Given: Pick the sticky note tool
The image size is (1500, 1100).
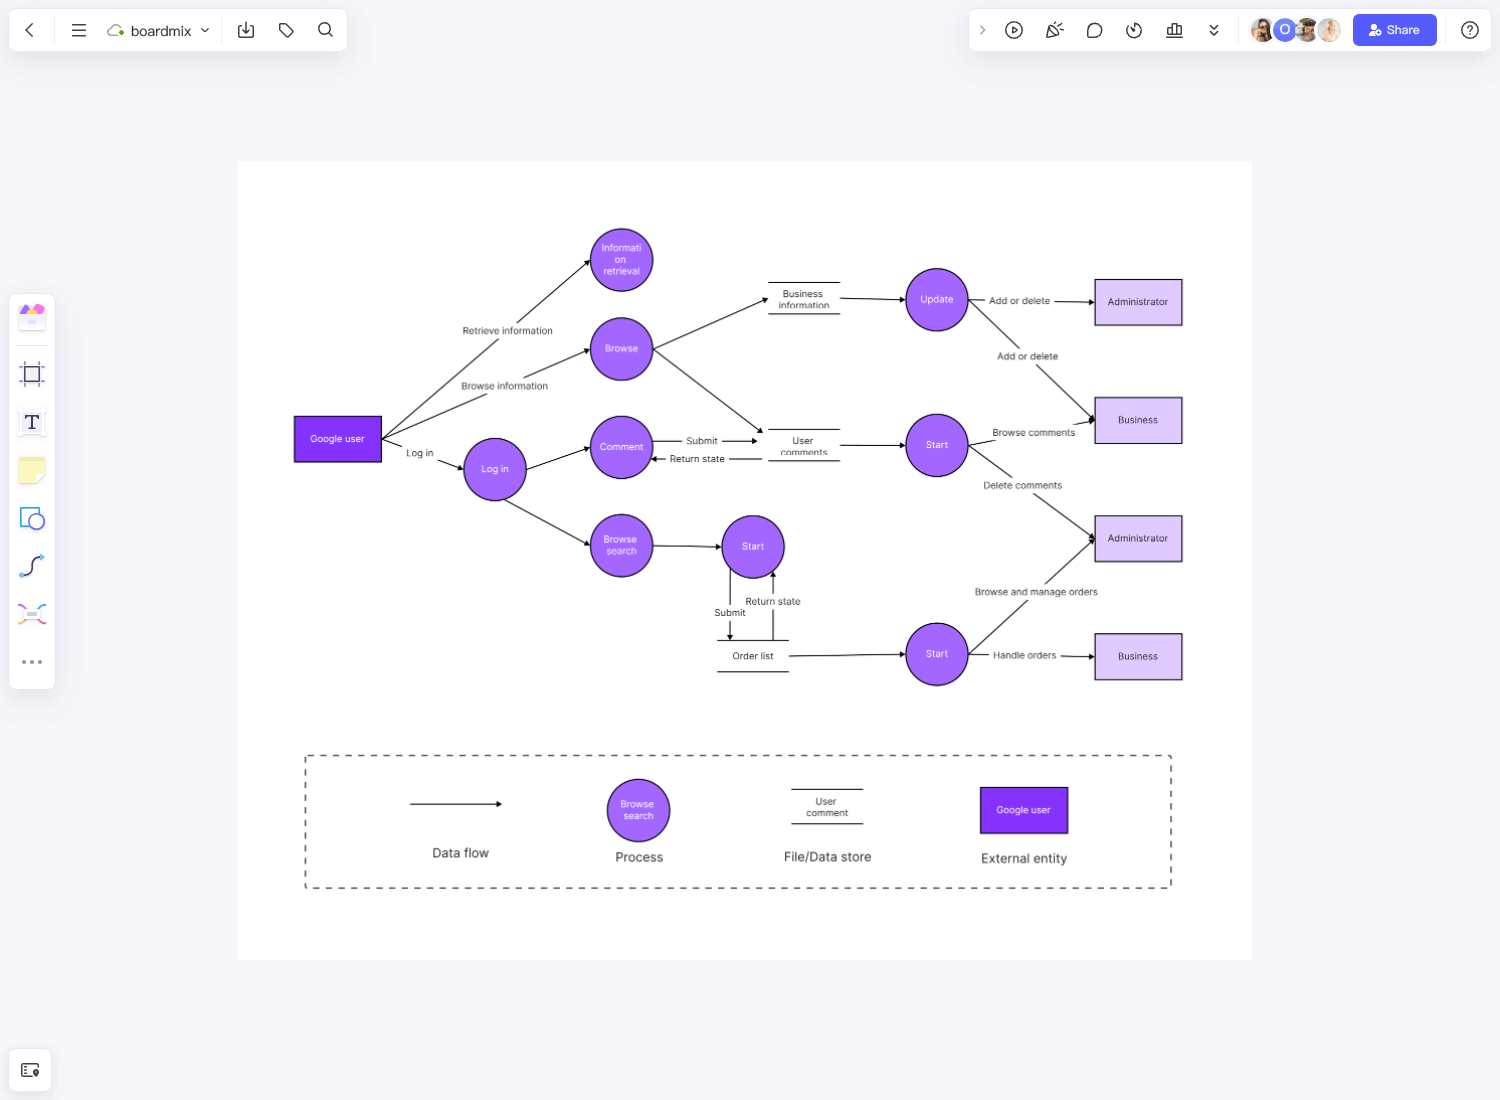Looking at the screenshot, I should (x=31, y=470).
